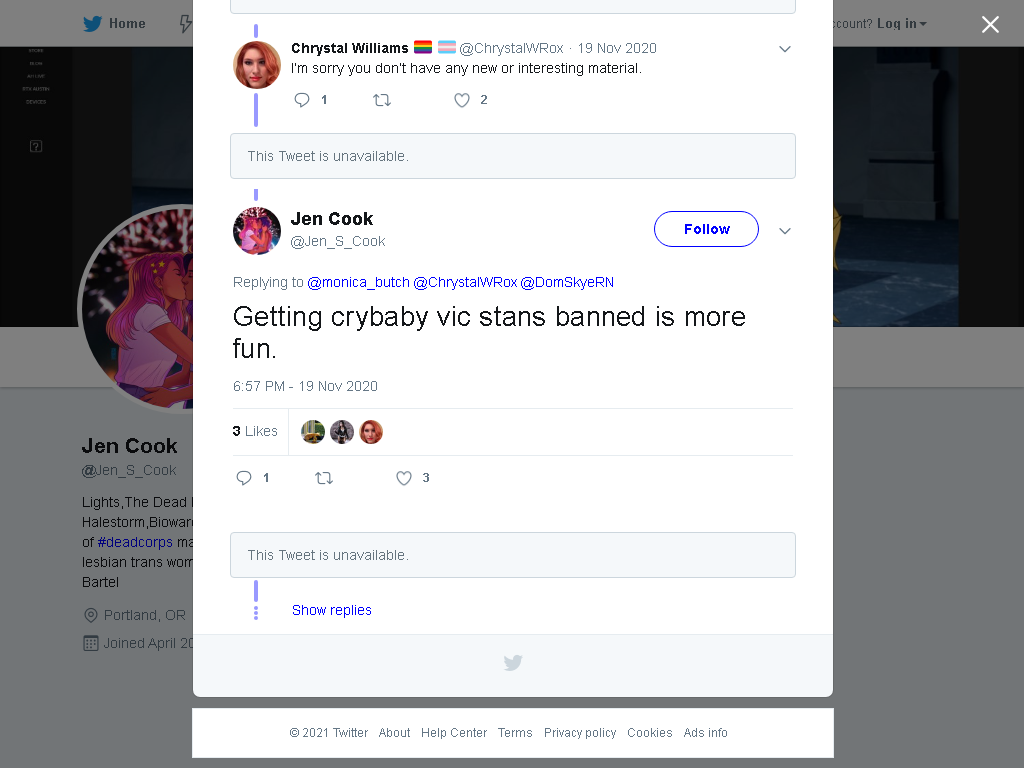1024x768 pixels.
Task: Open the #deadcorps hashtag link
Action: pos(135,542)
